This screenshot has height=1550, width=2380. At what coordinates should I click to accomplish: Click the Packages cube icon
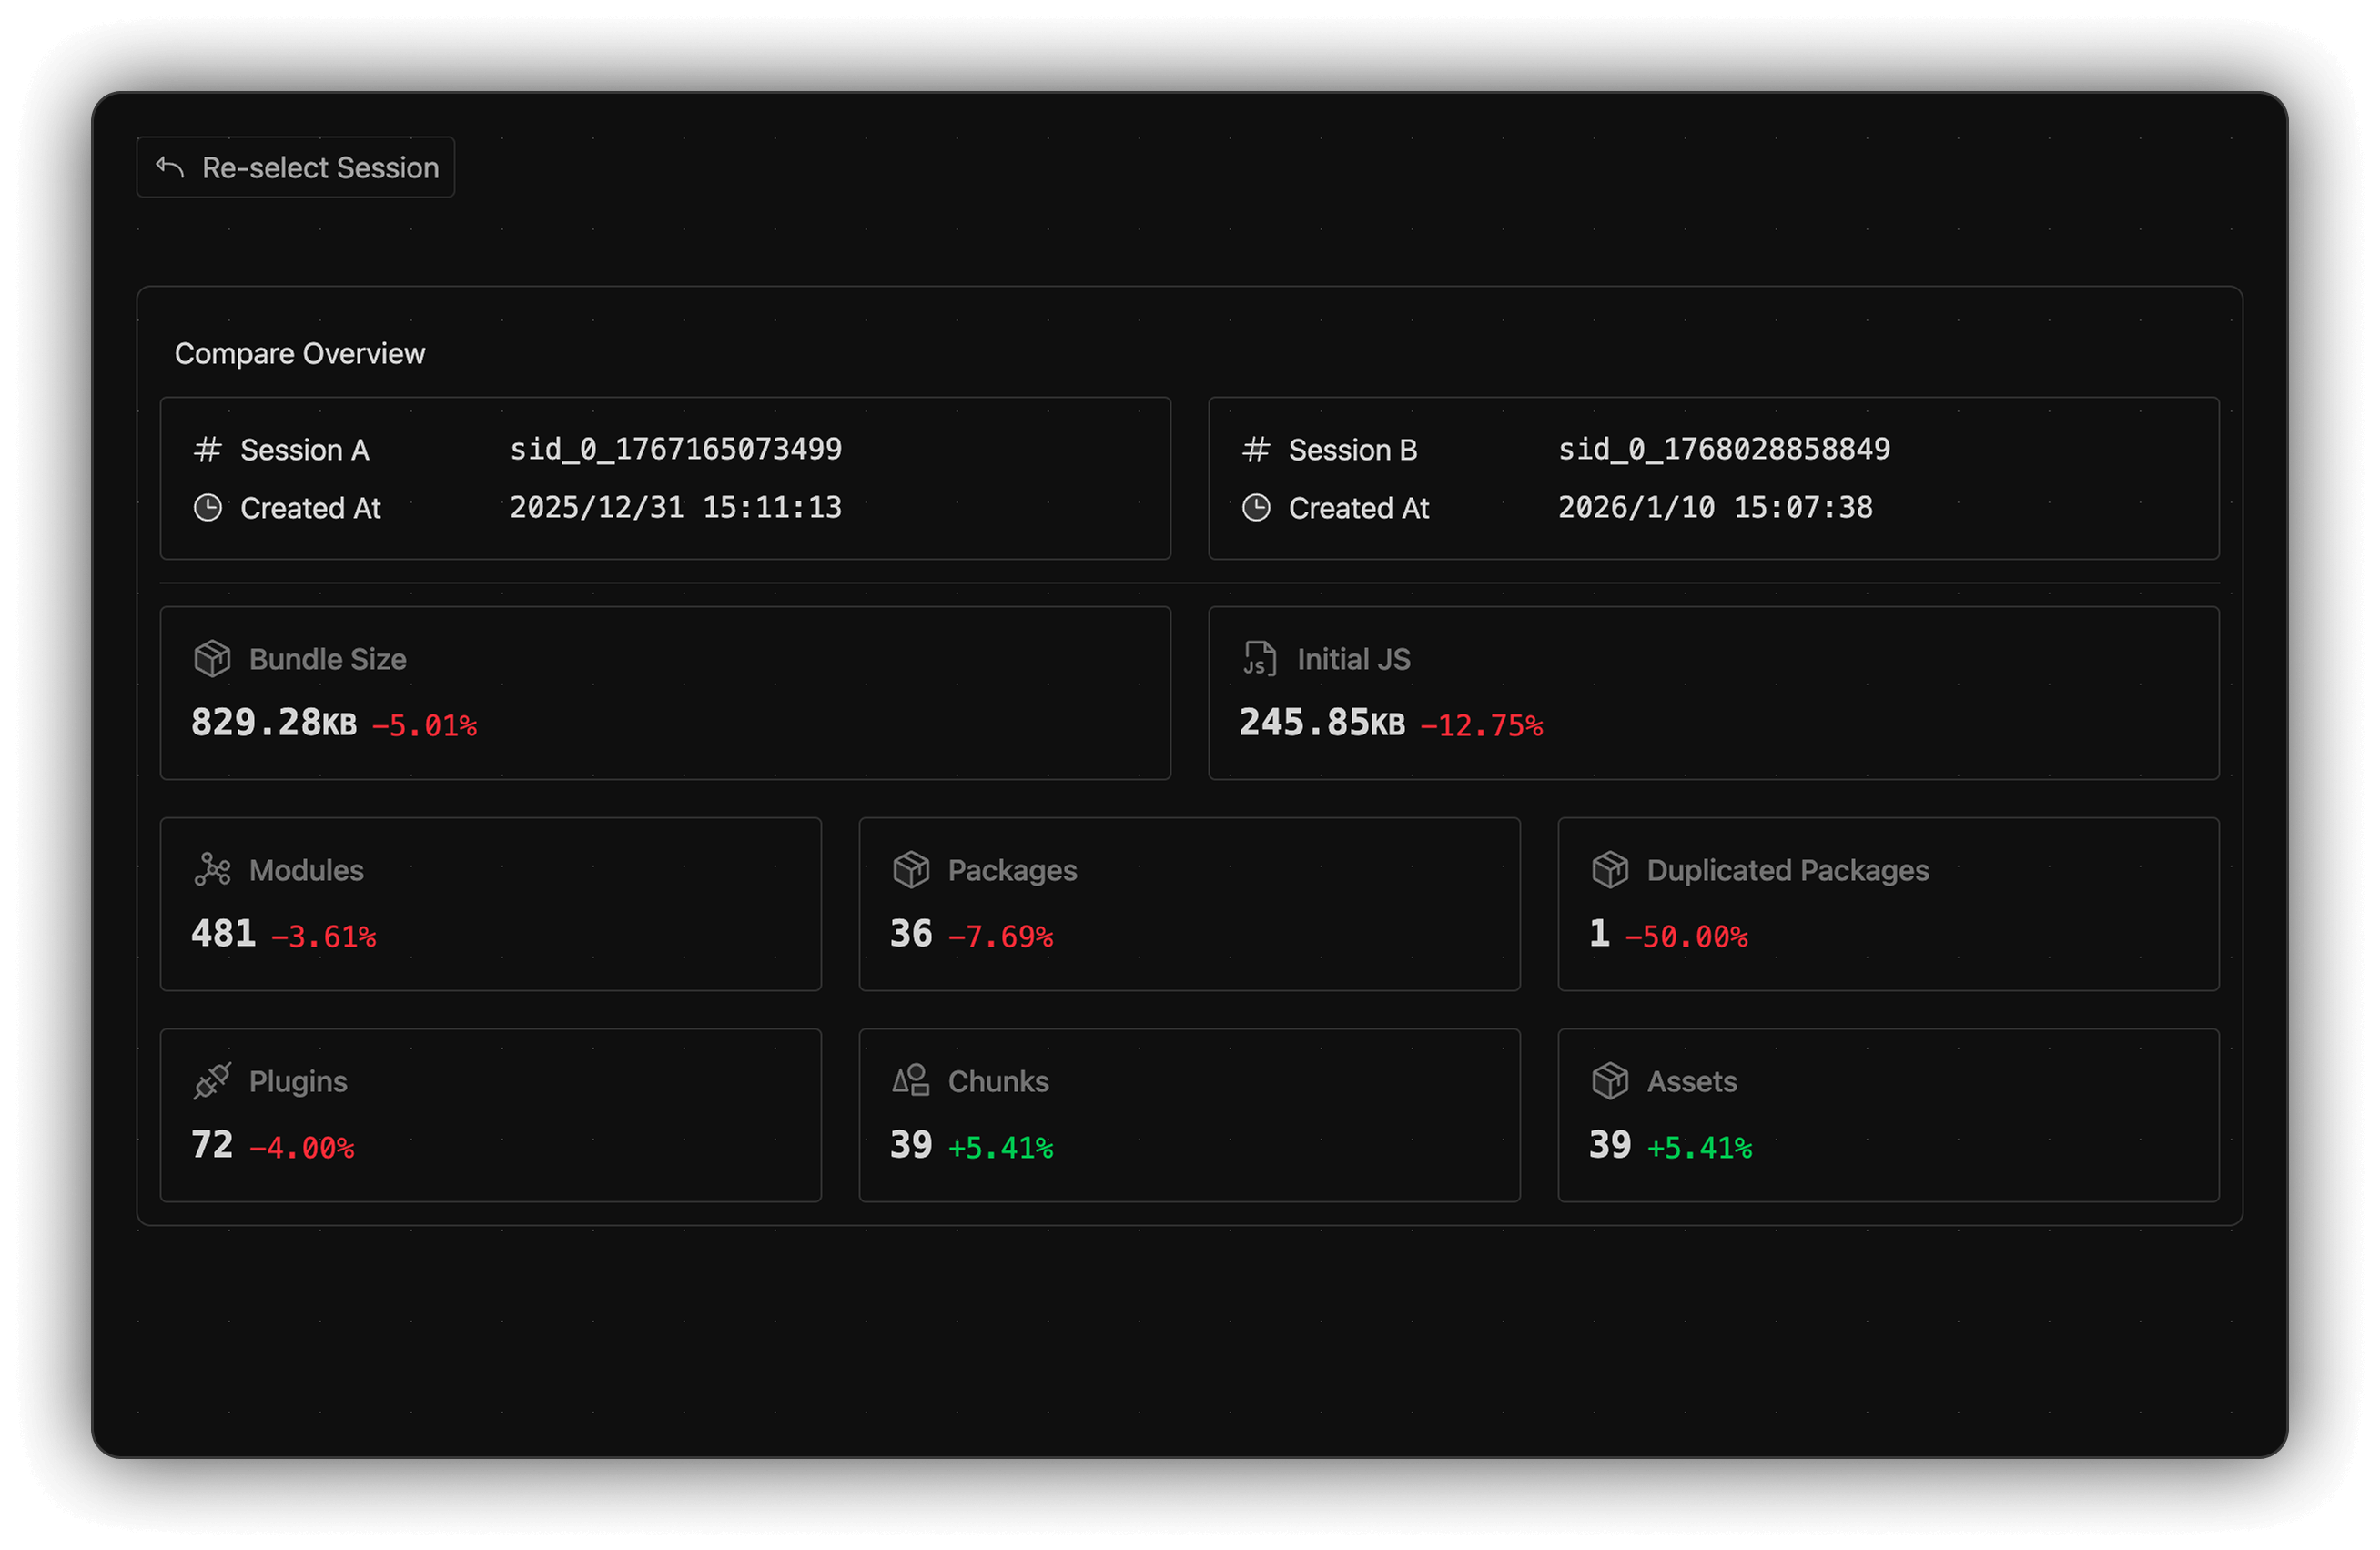(x=911, y=870)
